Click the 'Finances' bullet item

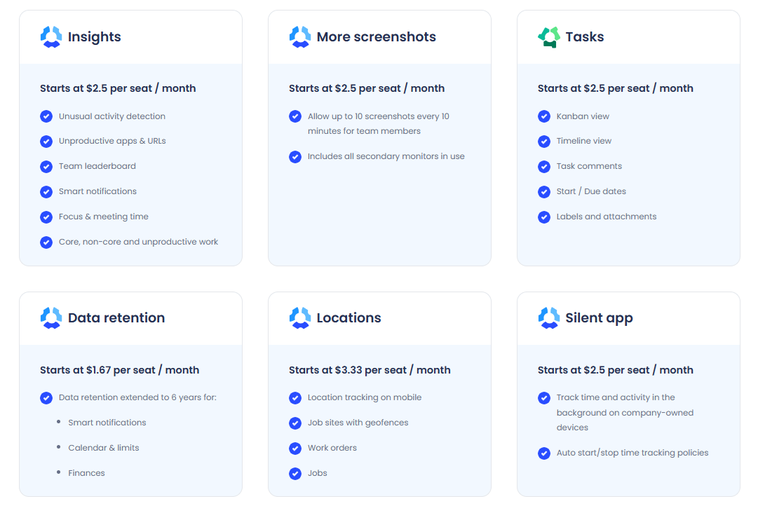coord(87,473)
